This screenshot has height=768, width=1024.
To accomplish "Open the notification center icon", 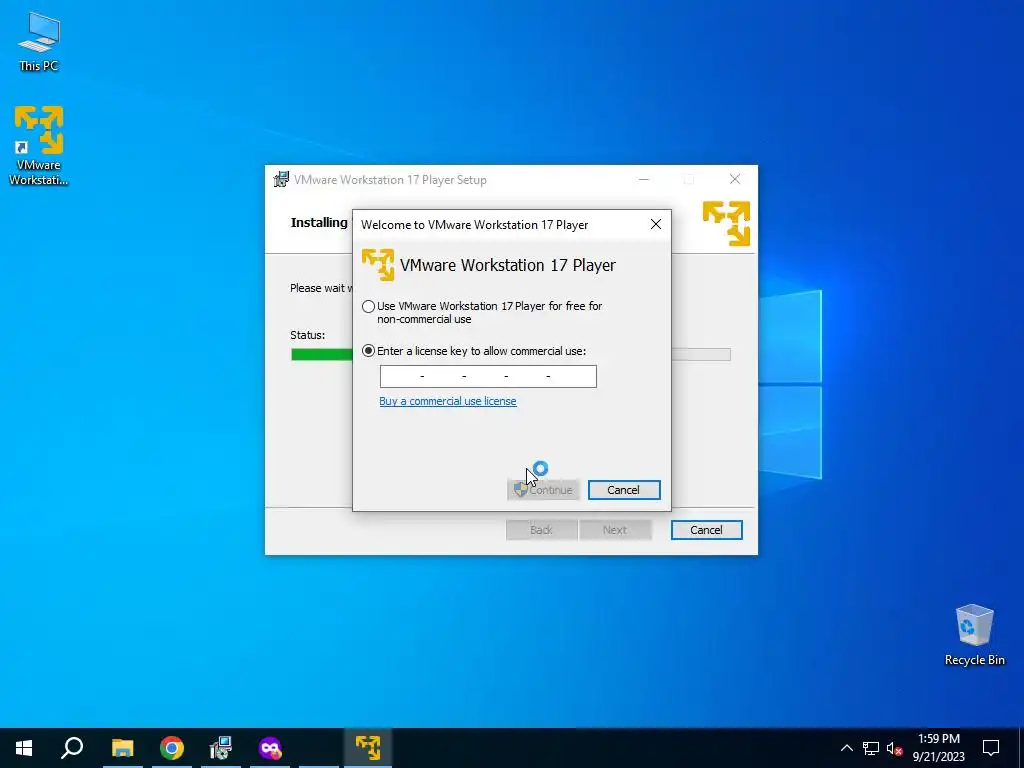I will pos(991,748).
